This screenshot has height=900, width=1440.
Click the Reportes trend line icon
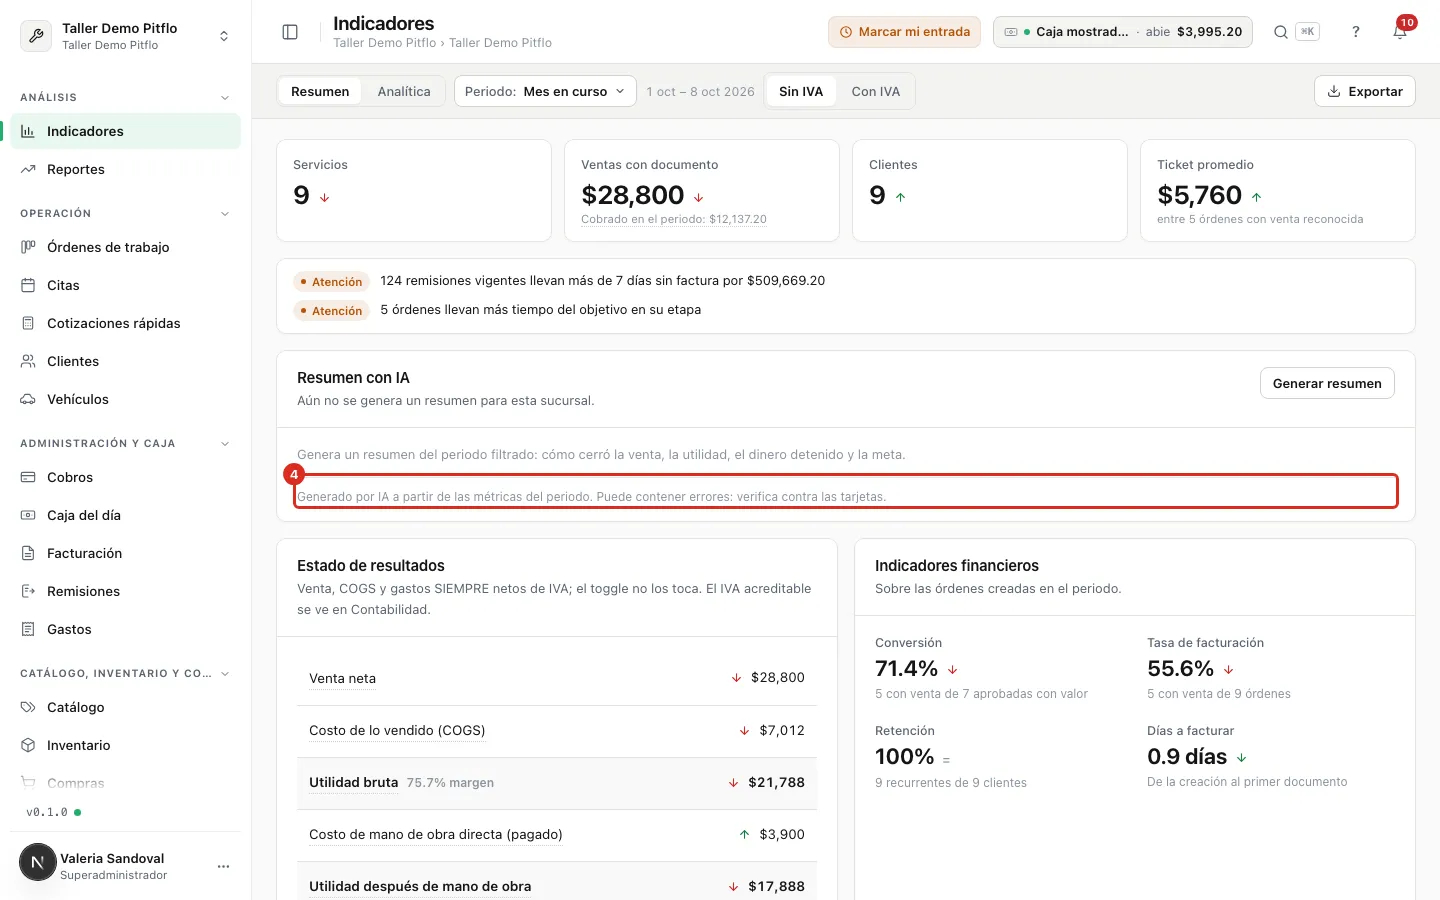(28, 169)
